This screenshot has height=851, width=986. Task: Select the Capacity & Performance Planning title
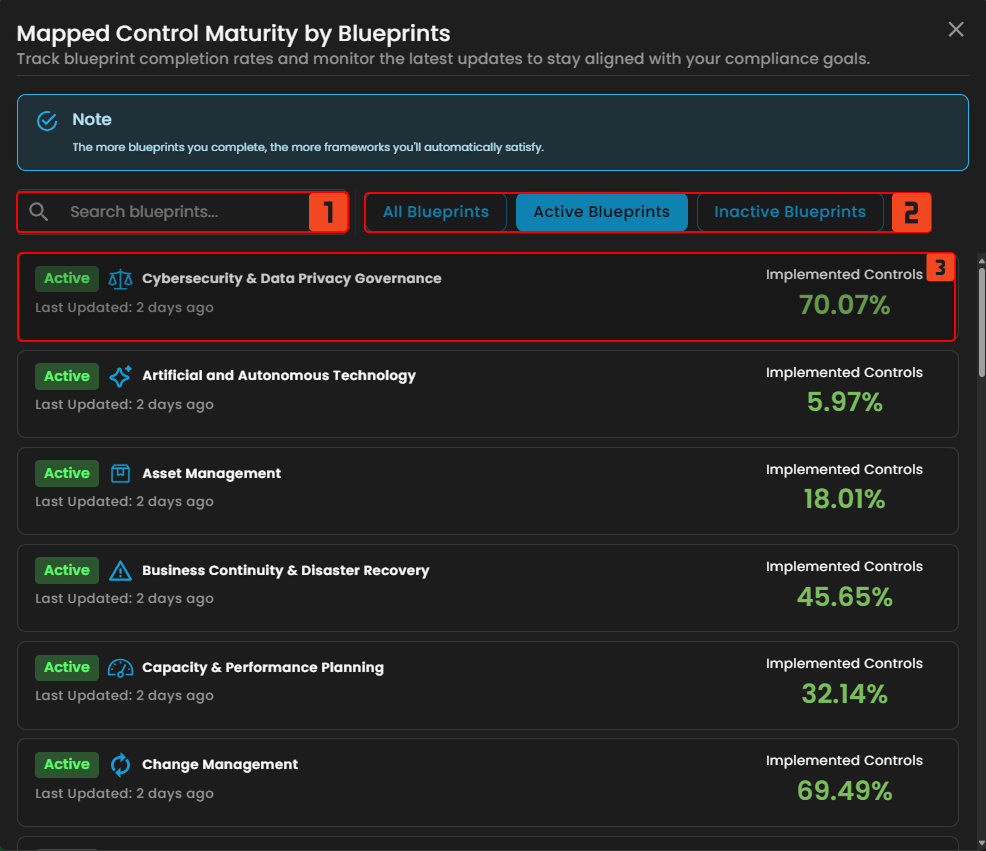[262, 667]
